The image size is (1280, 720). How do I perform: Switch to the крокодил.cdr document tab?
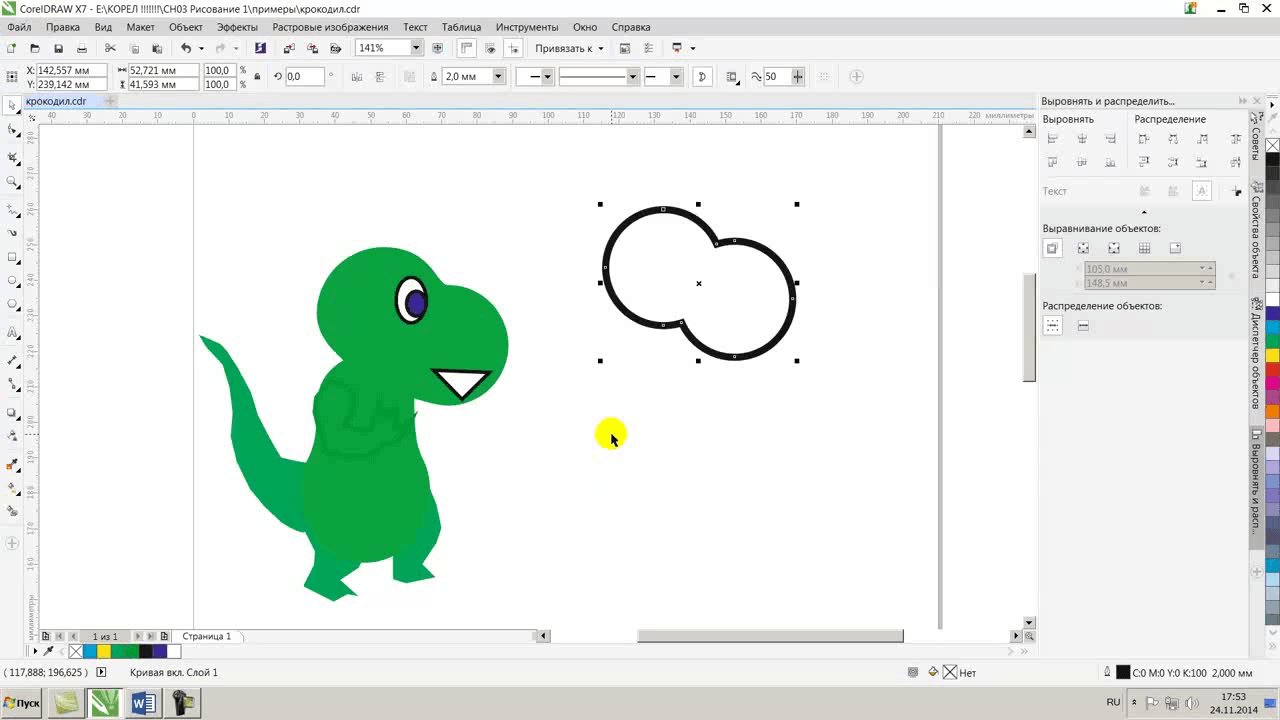[x=56, y=101]
